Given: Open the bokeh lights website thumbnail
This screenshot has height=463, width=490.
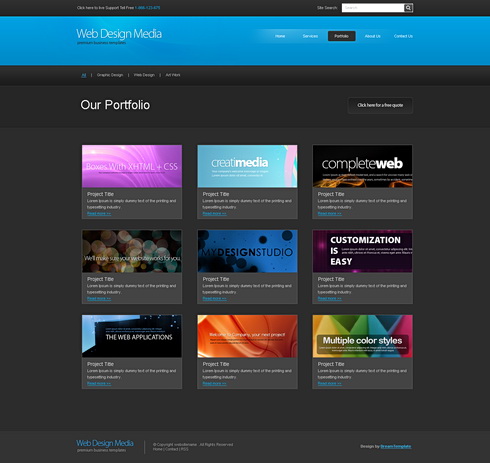Looking at the screenshot, I should click(132, 251).
